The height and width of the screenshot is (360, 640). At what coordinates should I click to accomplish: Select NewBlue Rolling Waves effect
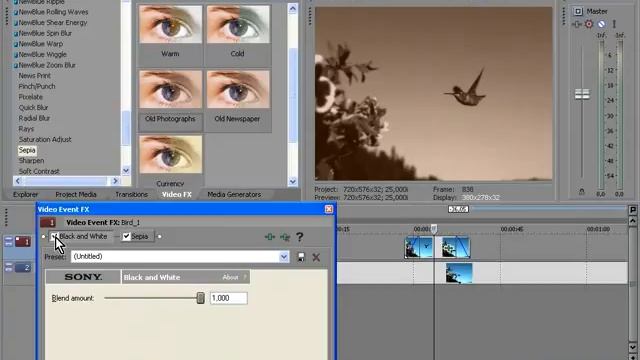pos(53,12)
